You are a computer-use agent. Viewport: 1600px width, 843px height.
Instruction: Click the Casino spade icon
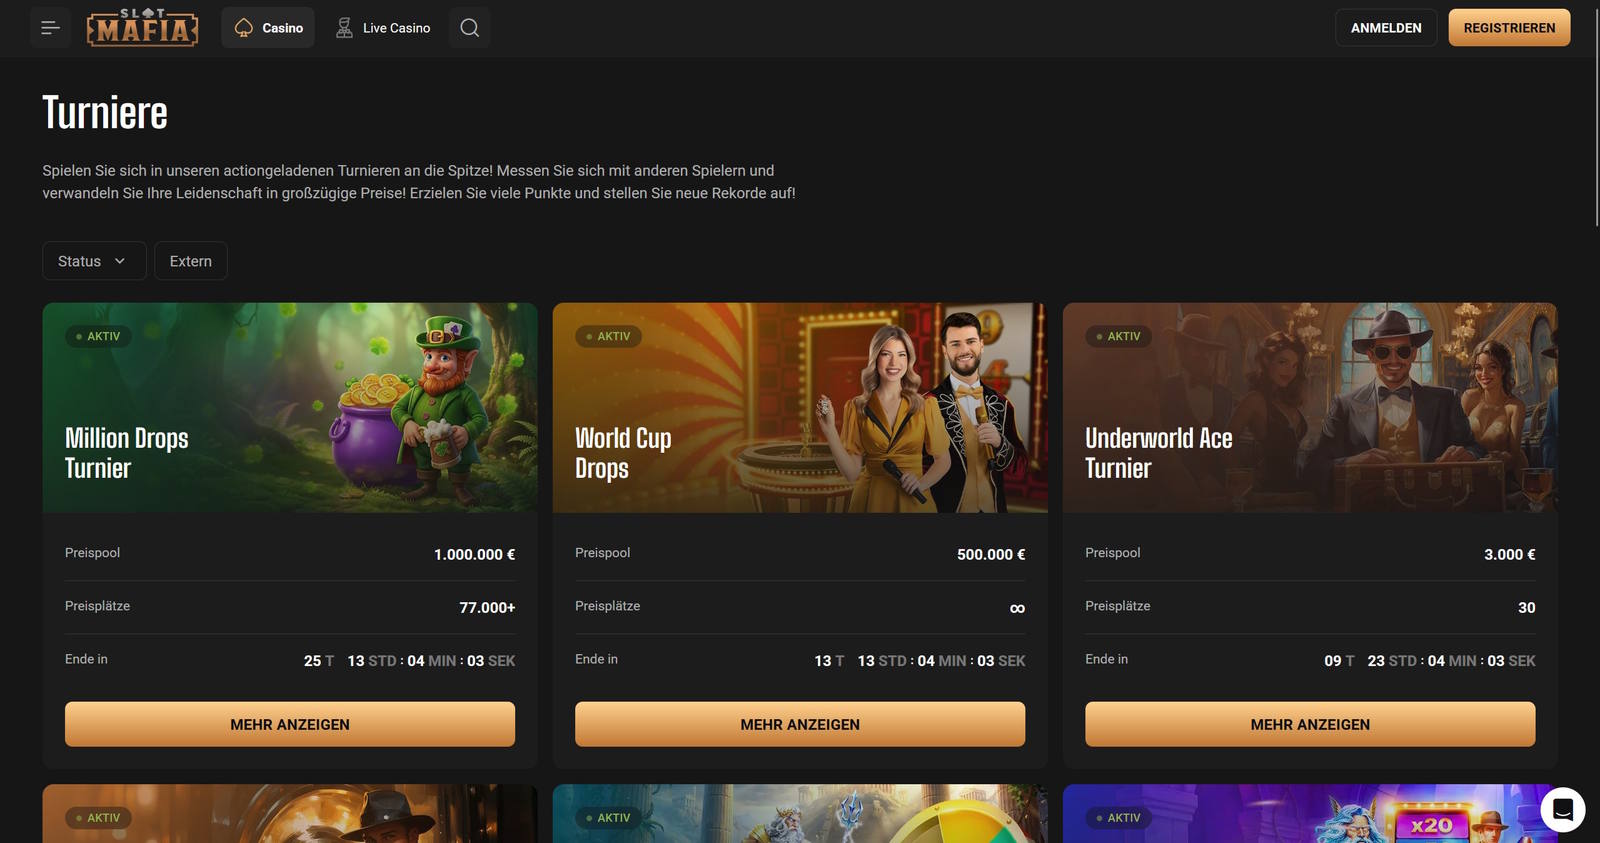pyautogui.click(x=244, y=28)
